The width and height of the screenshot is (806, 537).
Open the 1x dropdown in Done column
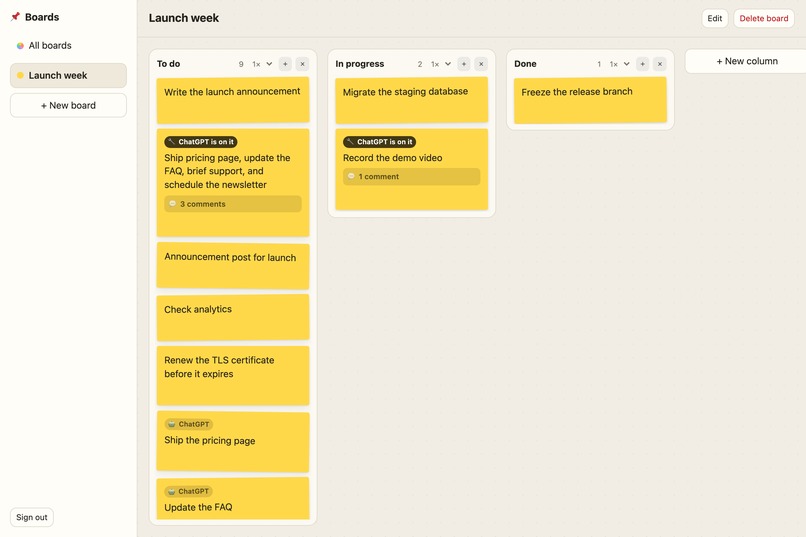pyautogui.click(x=620, y=64)
